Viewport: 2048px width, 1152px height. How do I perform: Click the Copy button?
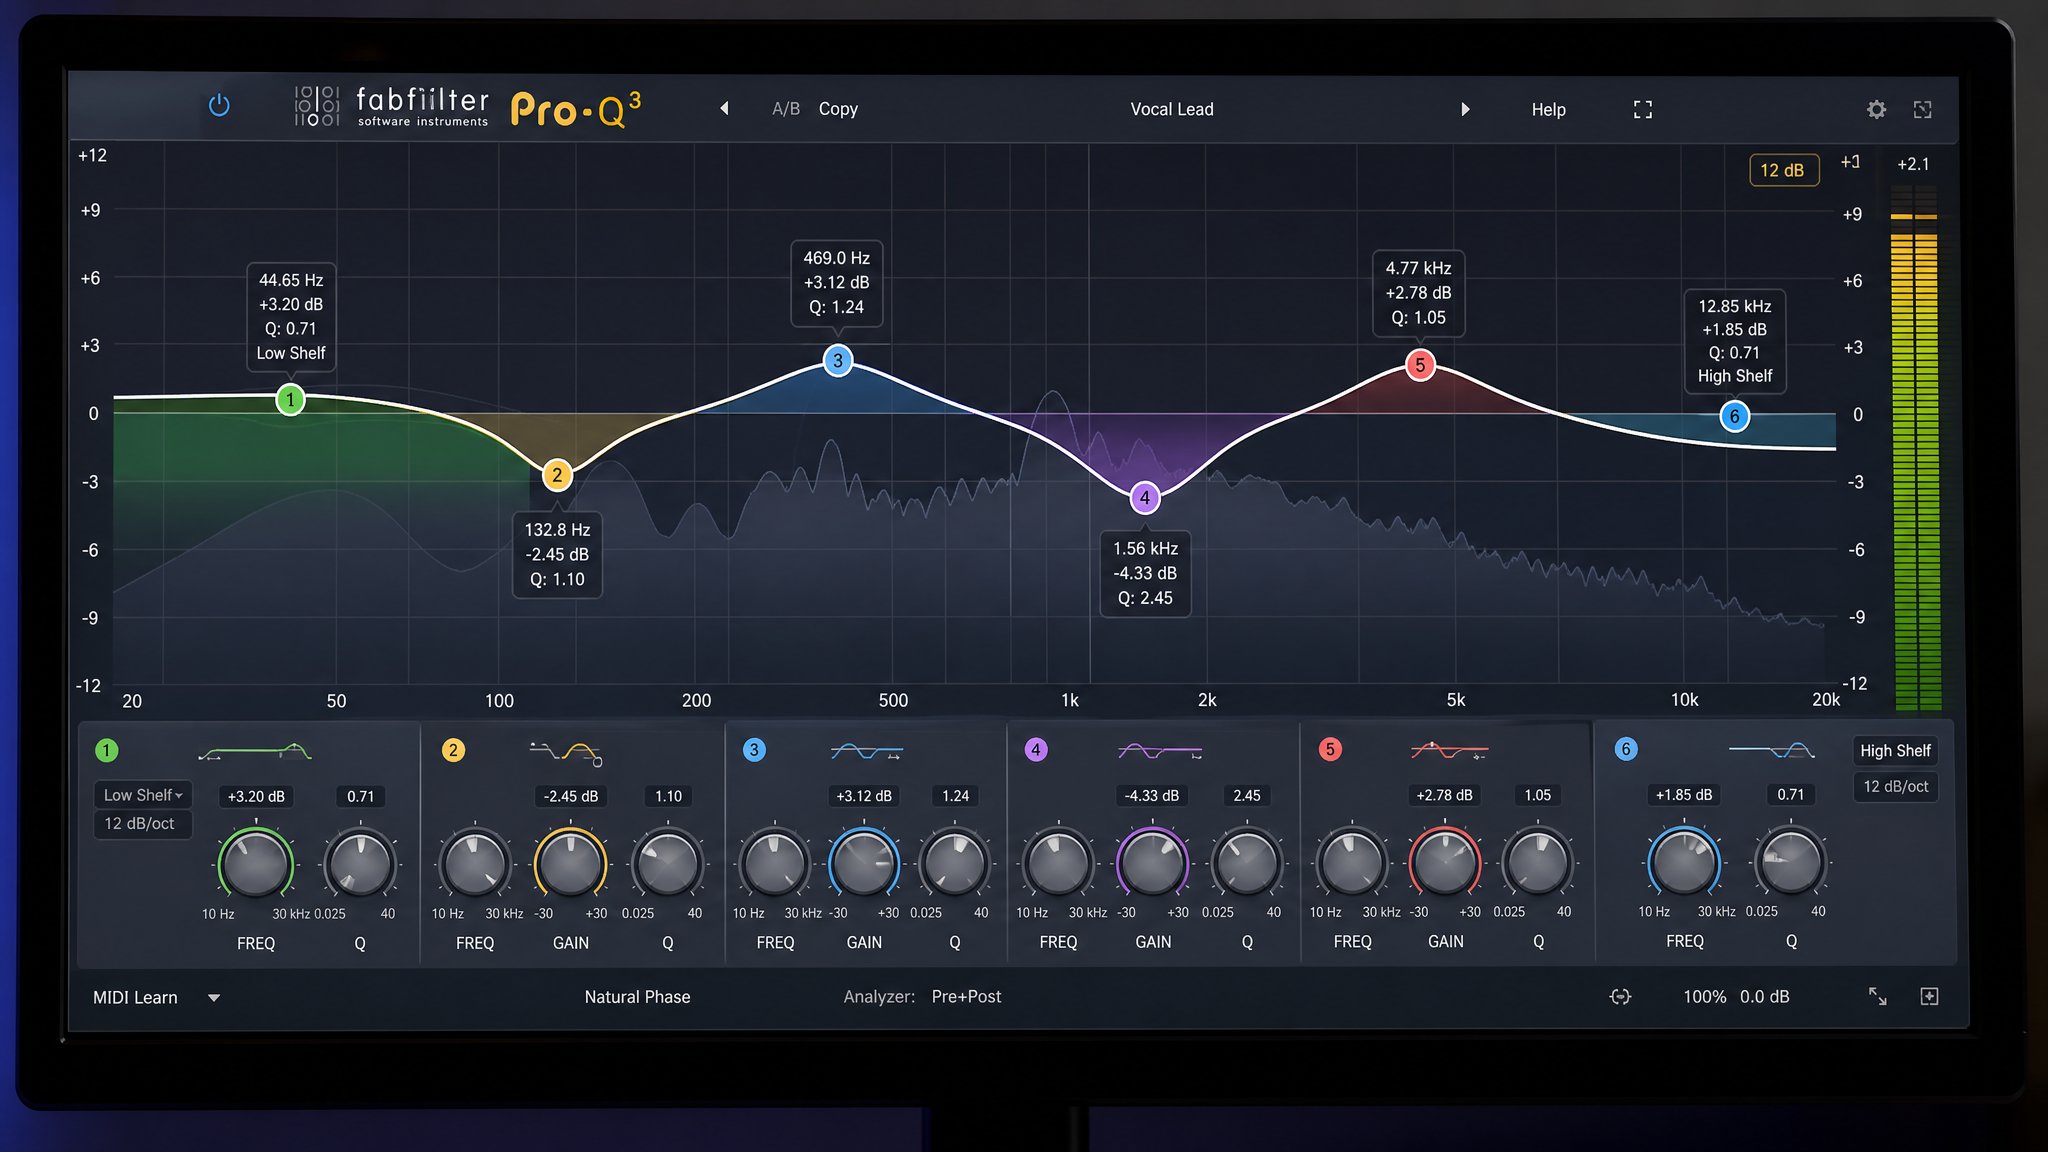click(838, 108)
